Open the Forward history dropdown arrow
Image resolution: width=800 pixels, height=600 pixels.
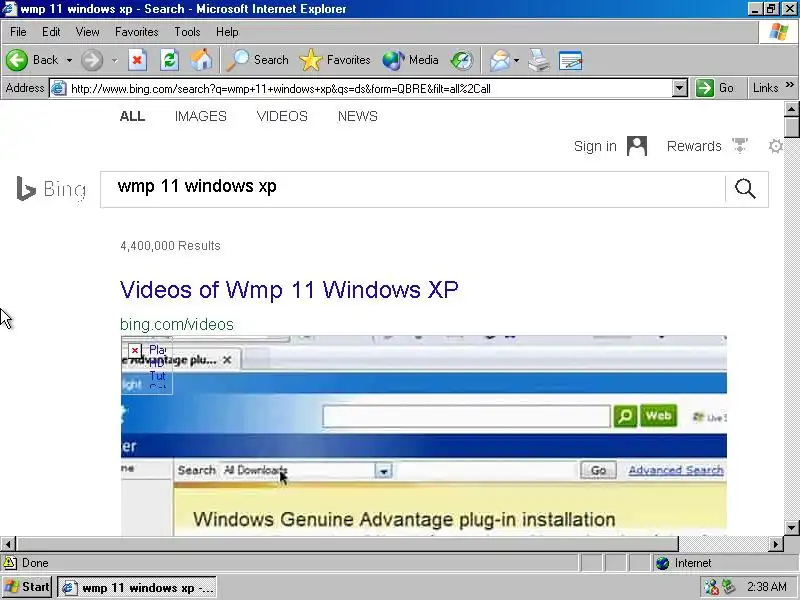(114, 60)
